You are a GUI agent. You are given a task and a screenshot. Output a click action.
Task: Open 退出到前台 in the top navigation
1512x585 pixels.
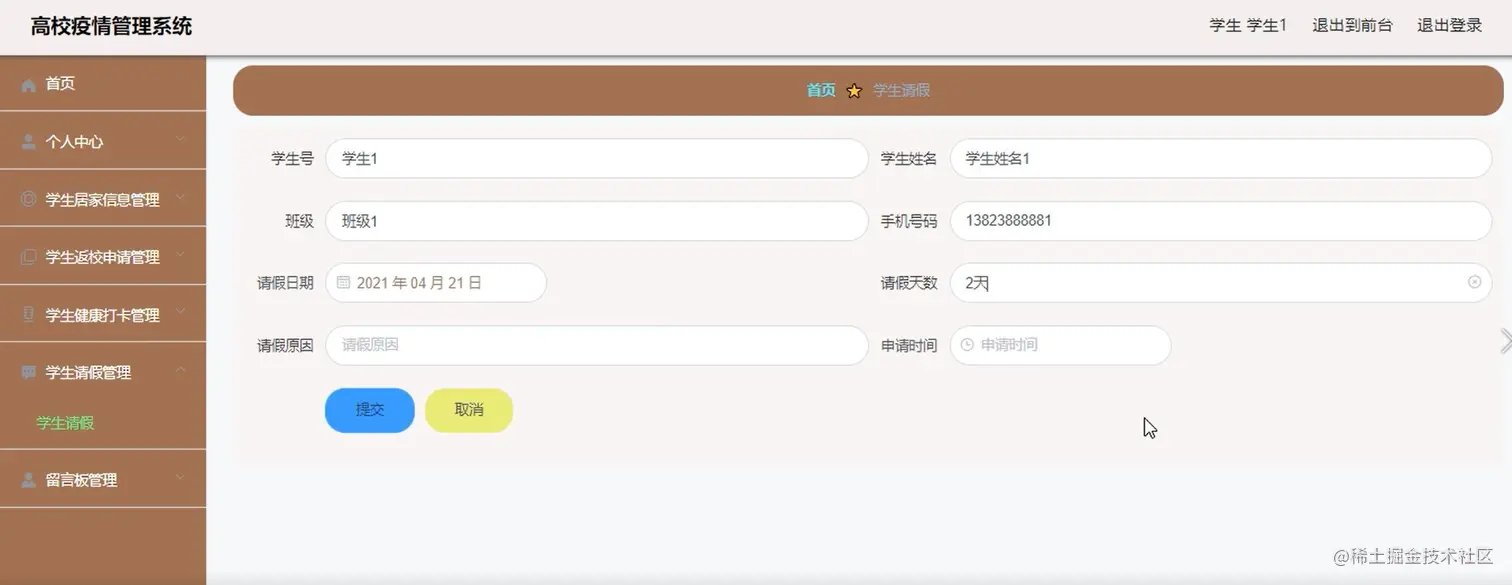coord(1352,25)
